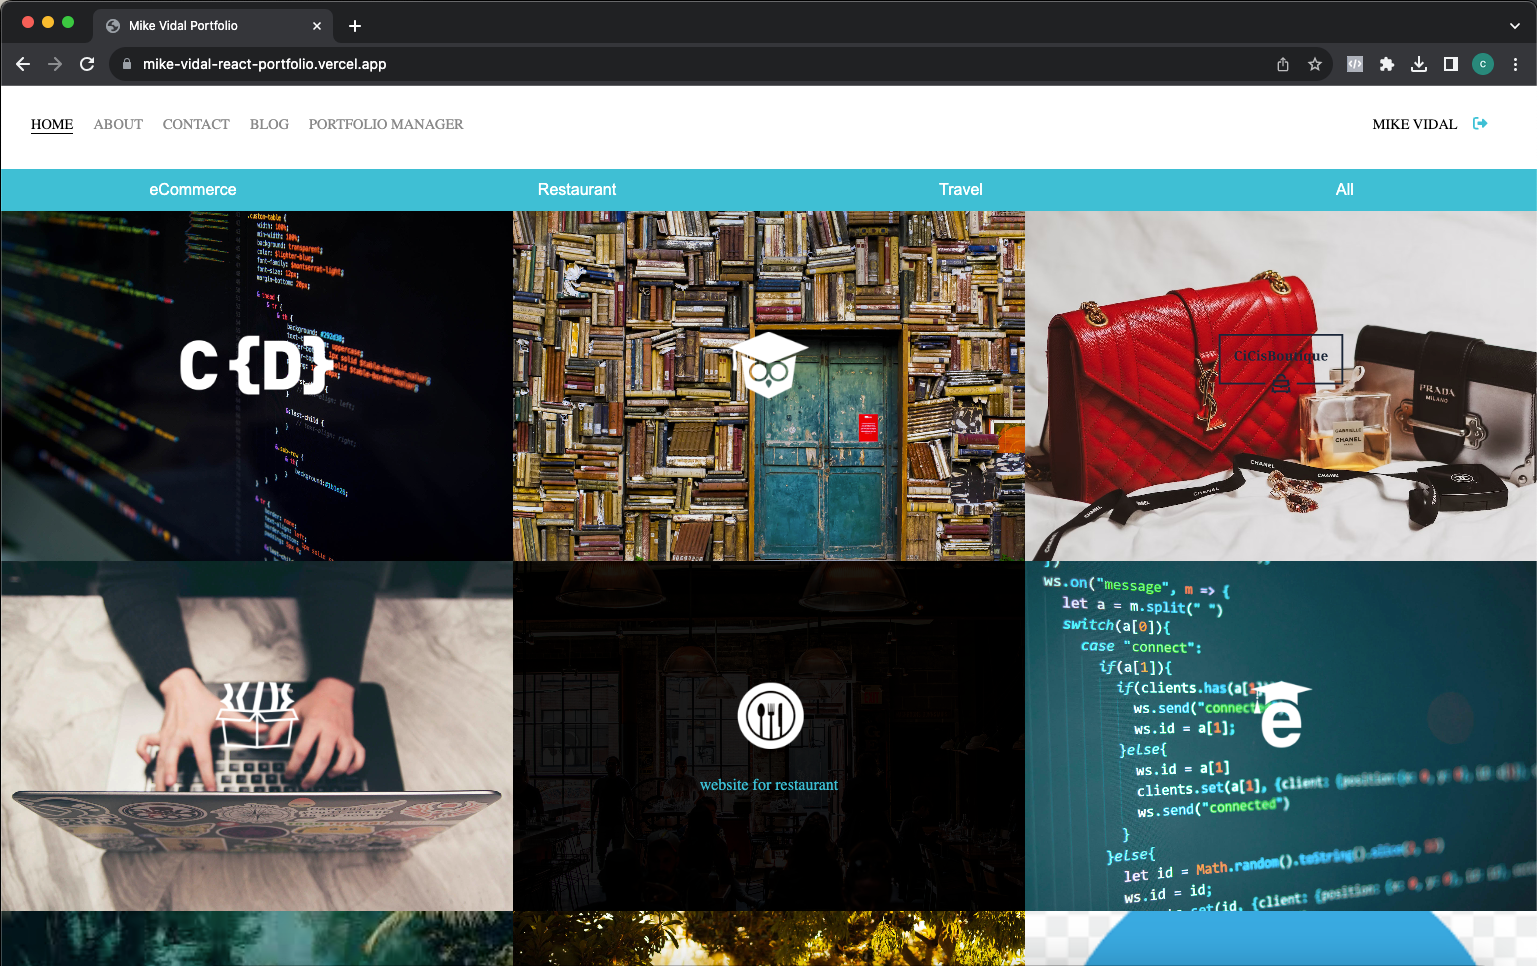Expand the chevron at the tab strip's right edge
1537x966 pixels.
pyautogui.click(x=1513, y=25)
